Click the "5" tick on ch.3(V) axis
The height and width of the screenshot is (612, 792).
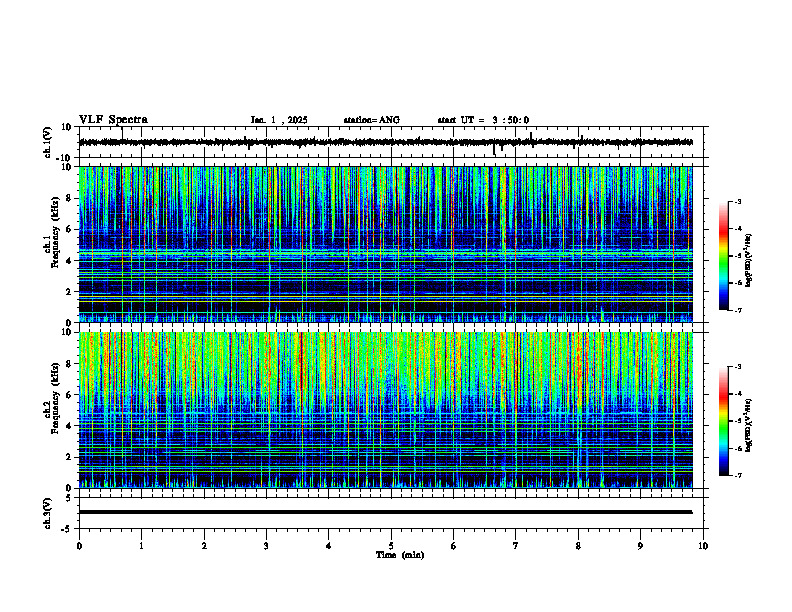pyautogui.click(x=70, y=498)
